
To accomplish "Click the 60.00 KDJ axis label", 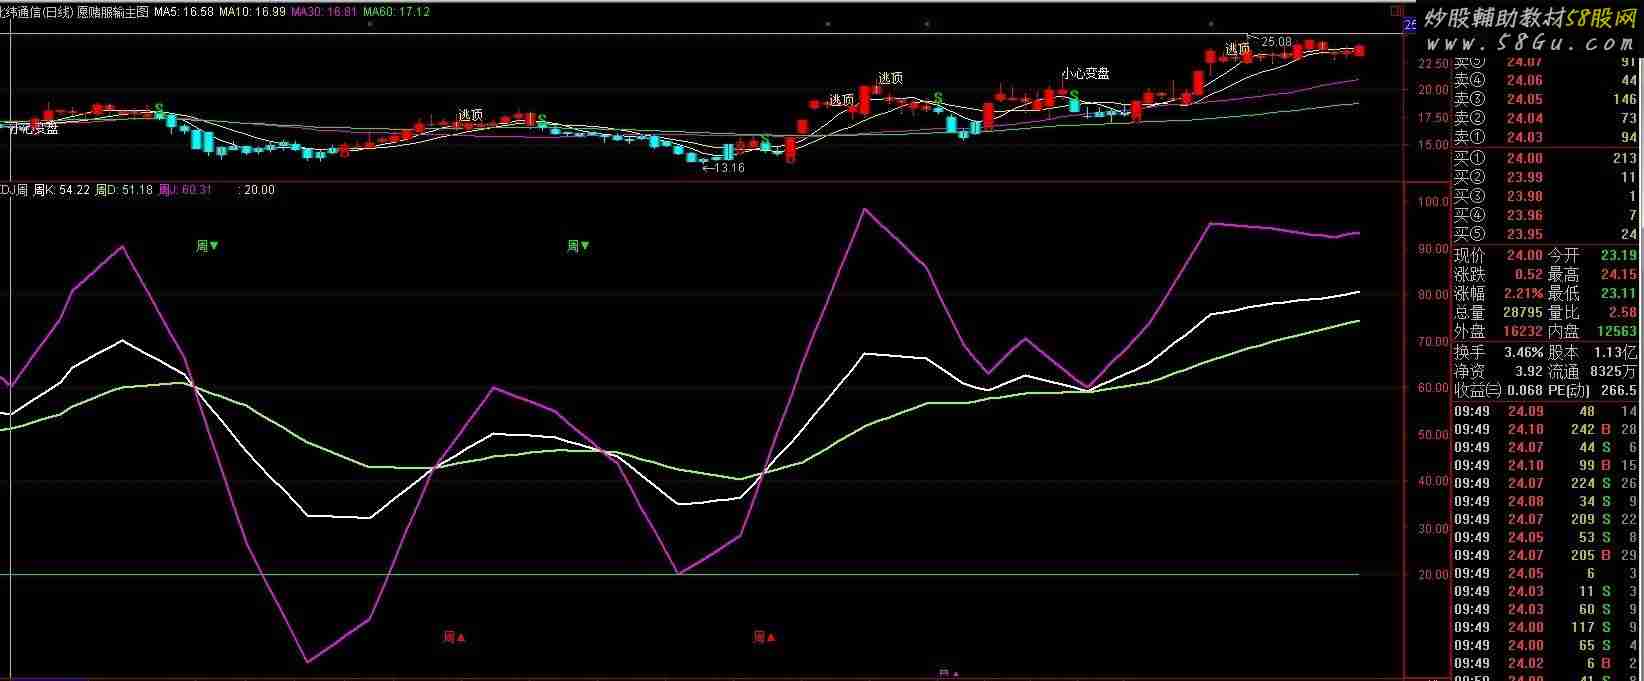I will tap(1434, 388).
